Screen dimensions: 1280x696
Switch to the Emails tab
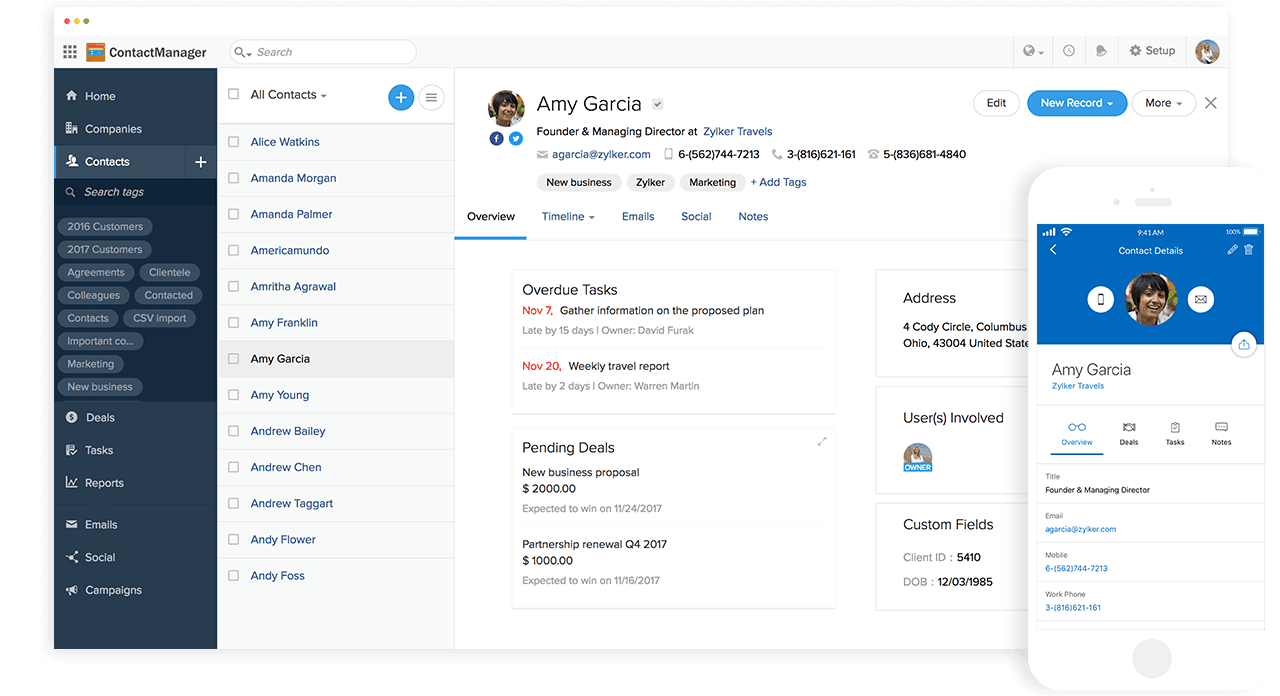click(x=638, y=216)
